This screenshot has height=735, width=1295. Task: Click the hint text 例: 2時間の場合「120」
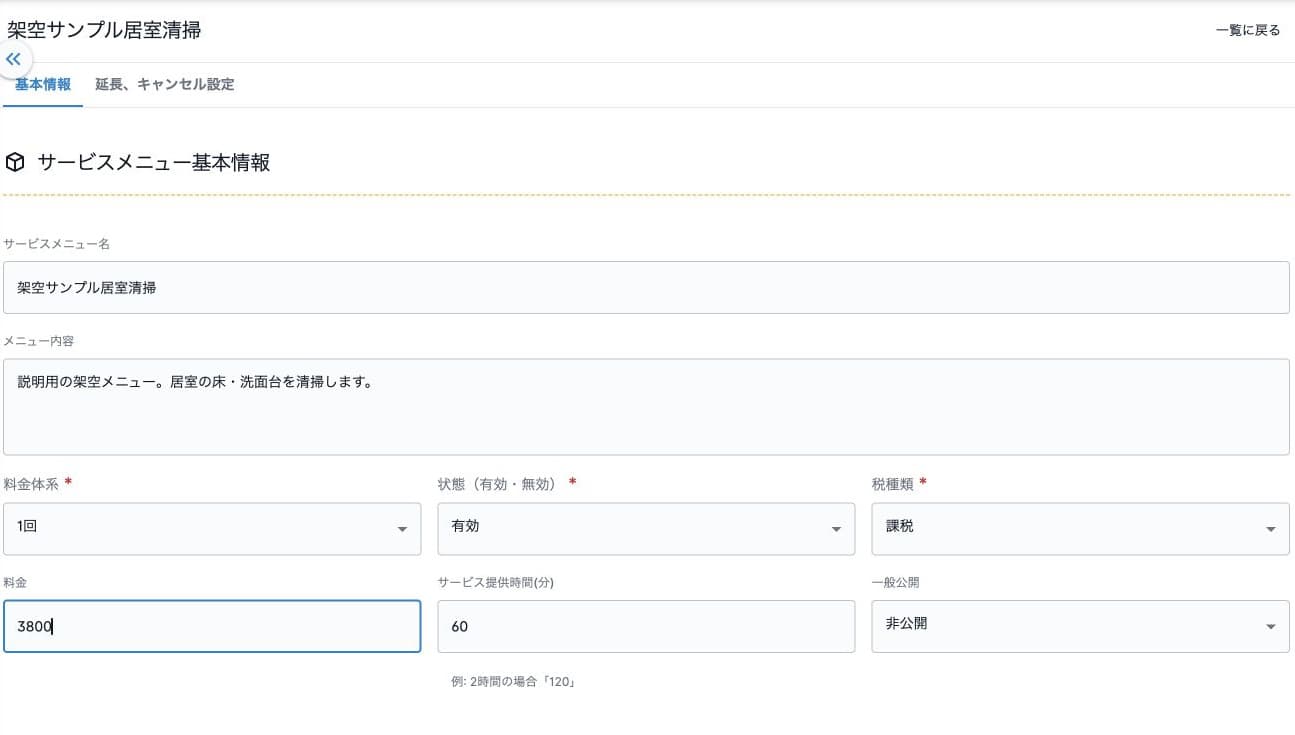pyautogui.click(x=514, y=682)
